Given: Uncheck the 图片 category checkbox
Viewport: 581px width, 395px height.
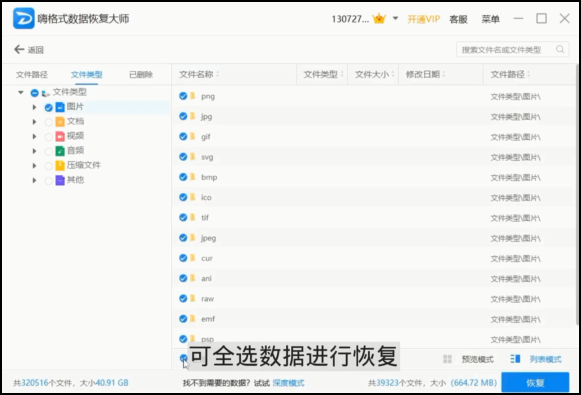Looking at the screenshot, I should [x=48, y=107].
